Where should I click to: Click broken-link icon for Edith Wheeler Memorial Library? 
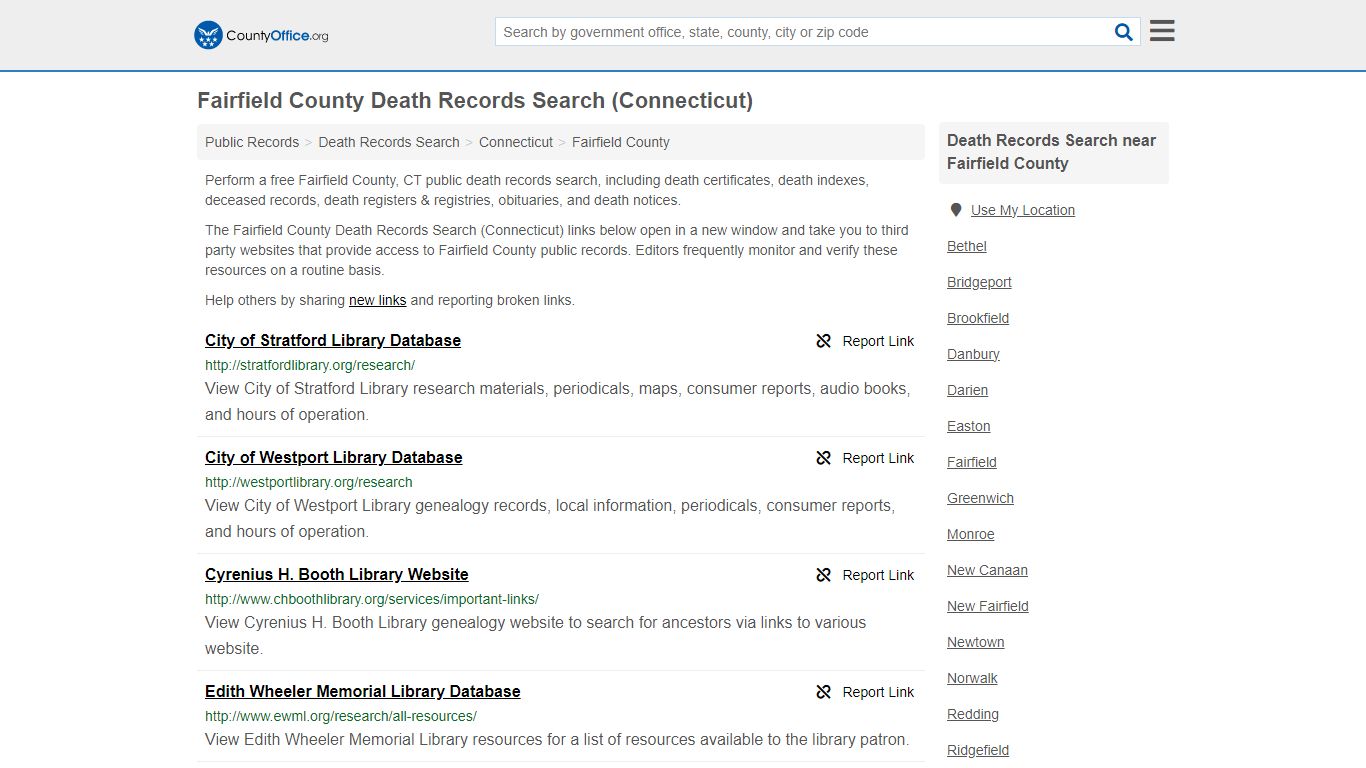pyautogui.click(x=824, y=692)
